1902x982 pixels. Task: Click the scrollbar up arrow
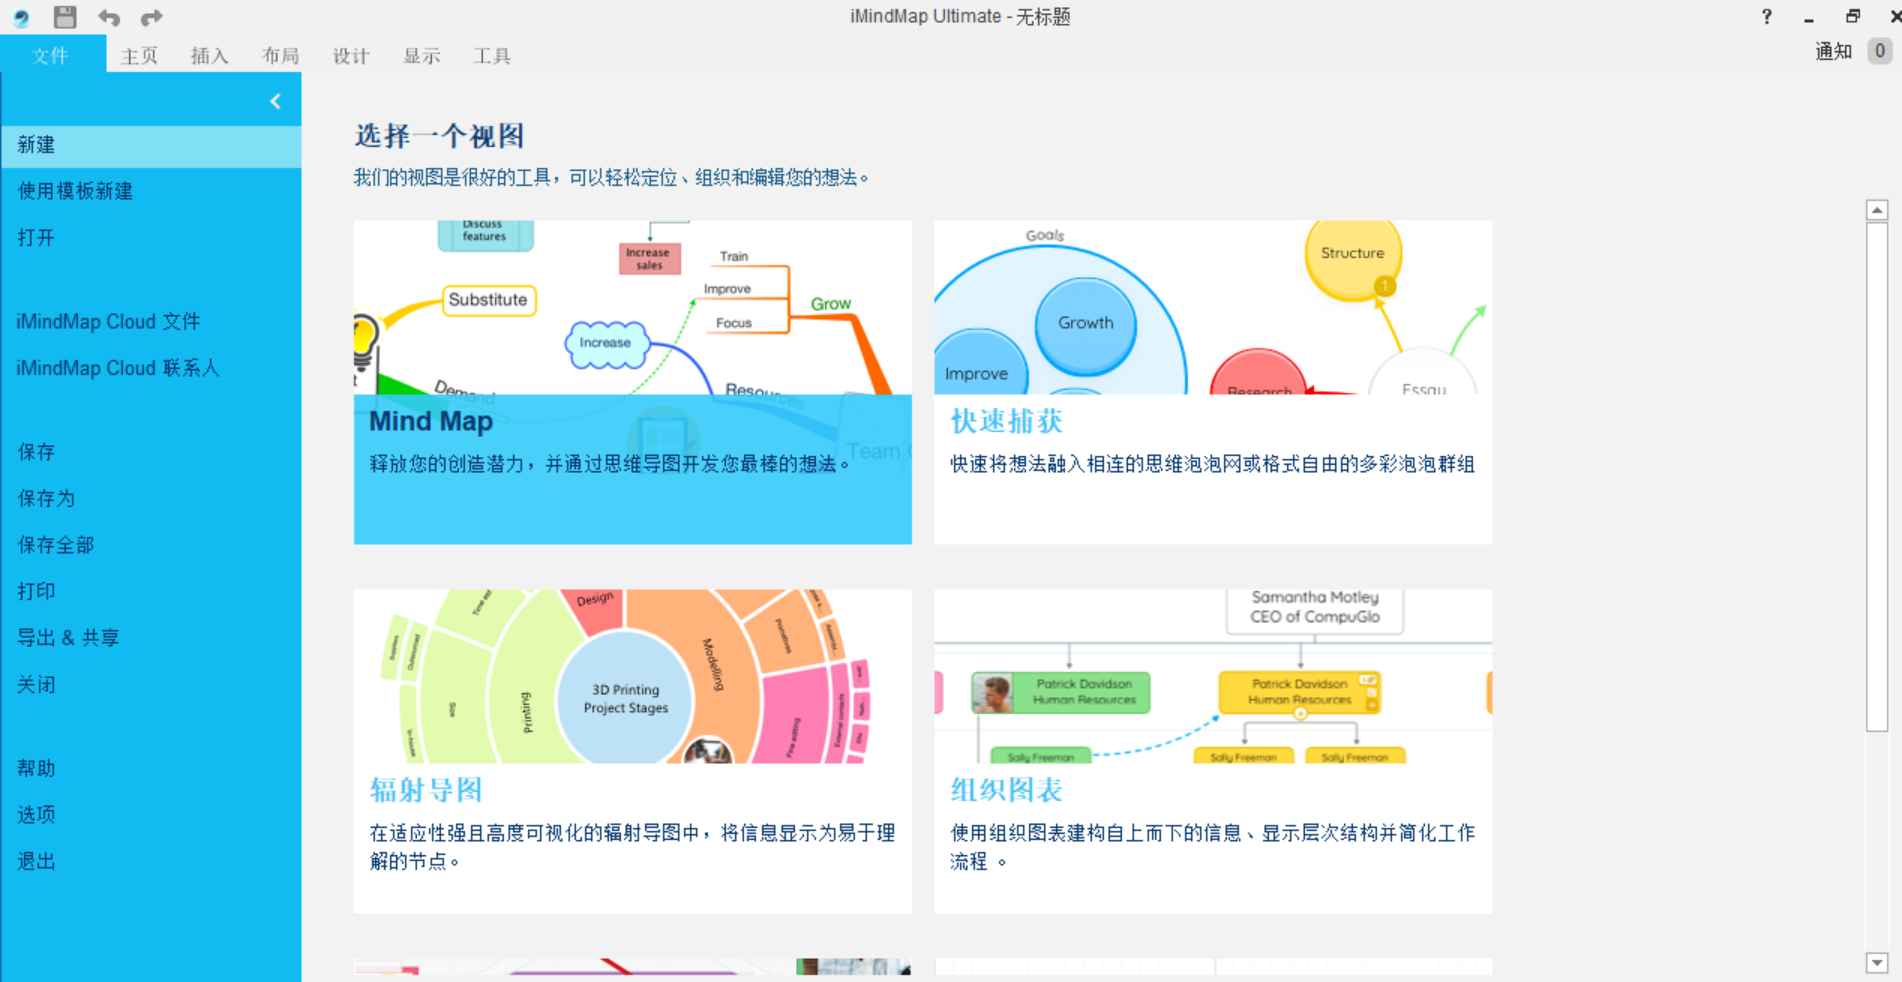[1877, 210]
